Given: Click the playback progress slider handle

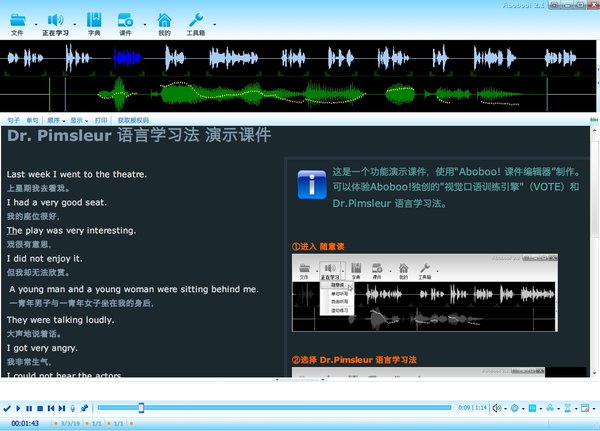Looking at the screenshot, I should (141, 408).
